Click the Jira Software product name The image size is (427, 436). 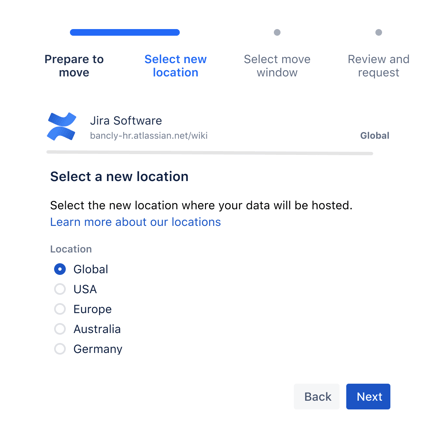[126, 120]
